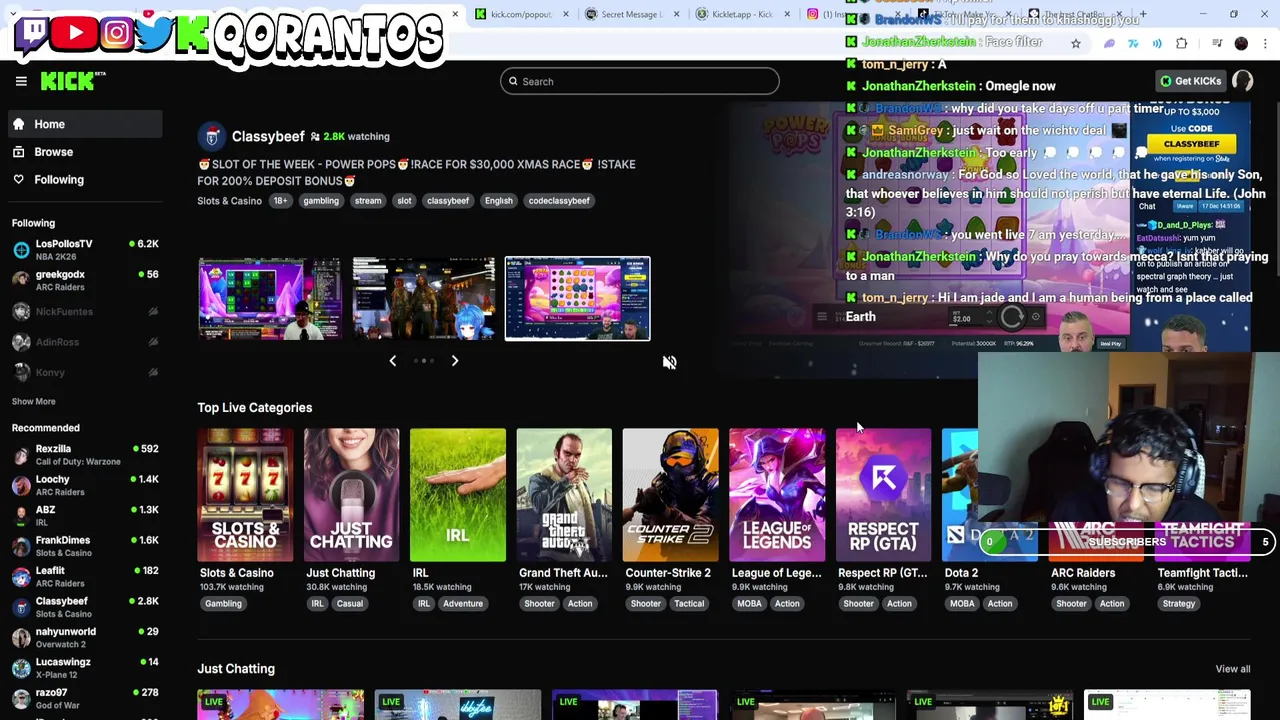1280x720 pixels.
Task: Select the classybeef tag
Action: (448, 201)
